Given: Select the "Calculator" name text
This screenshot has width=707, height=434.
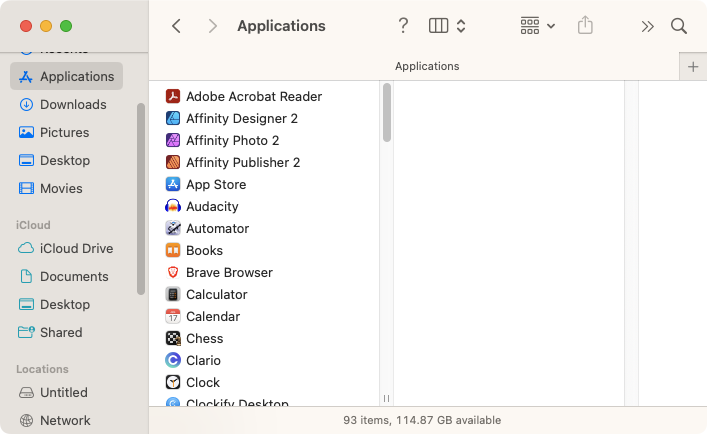Looking at the screenshot, I should click(x=217, y=295).
